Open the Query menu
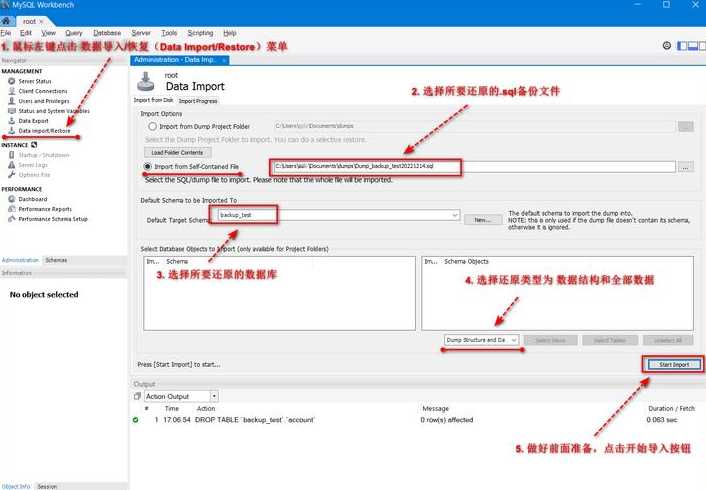This screenshot has width=706, height=490. pyautogui.click(x=74, y=33)
